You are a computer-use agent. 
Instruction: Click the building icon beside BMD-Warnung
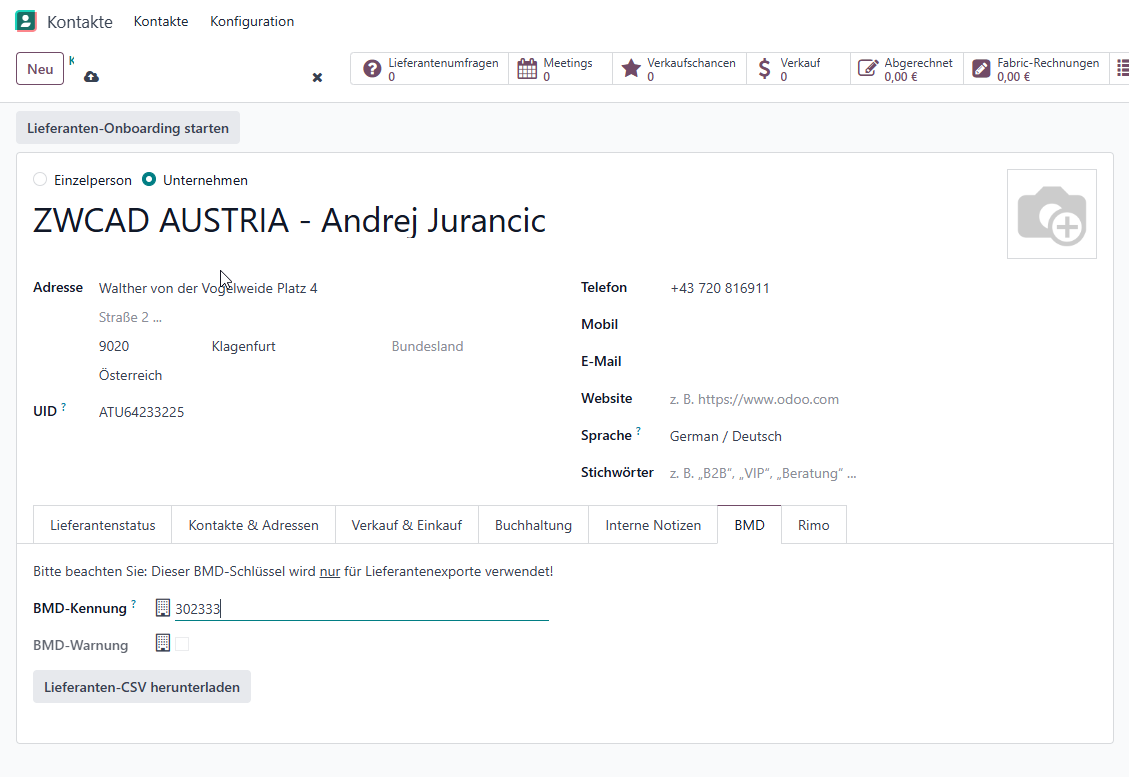(x=163, y=642)
